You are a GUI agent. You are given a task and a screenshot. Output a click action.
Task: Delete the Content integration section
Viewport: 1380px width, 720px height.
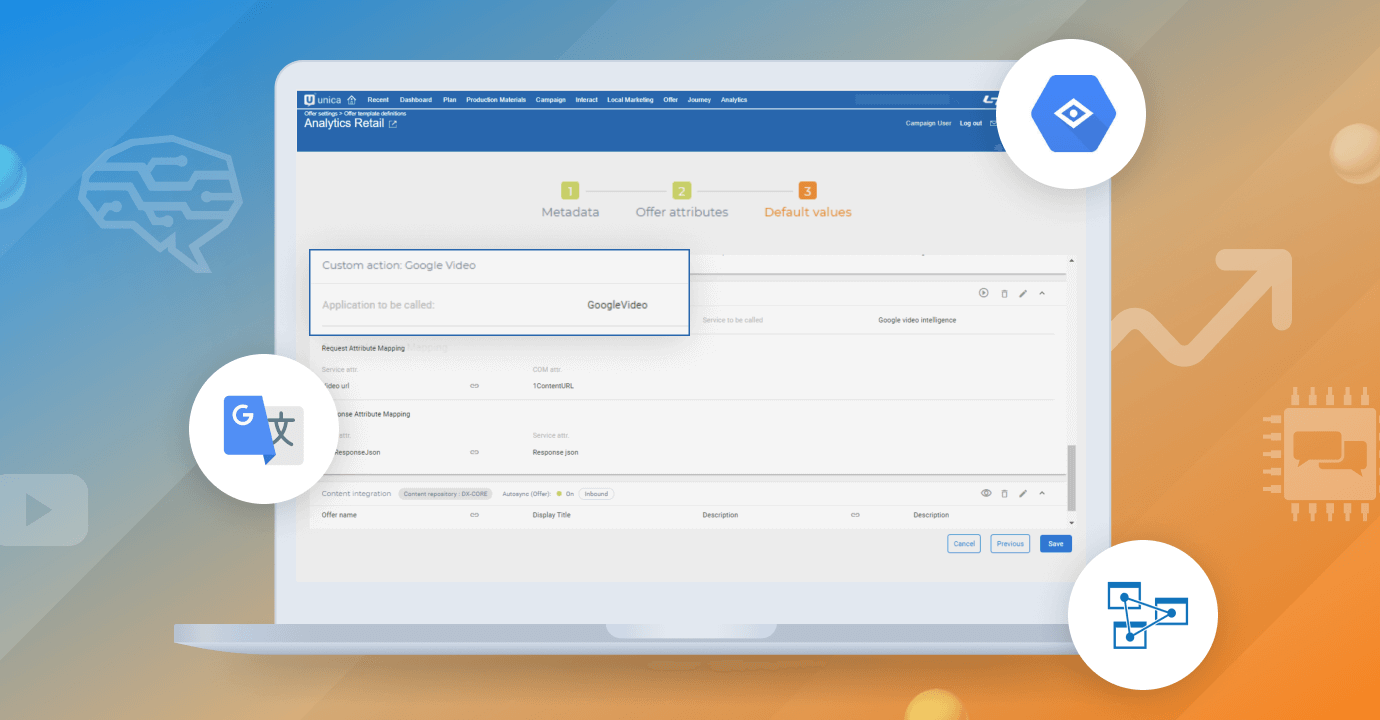[1004, 493]
